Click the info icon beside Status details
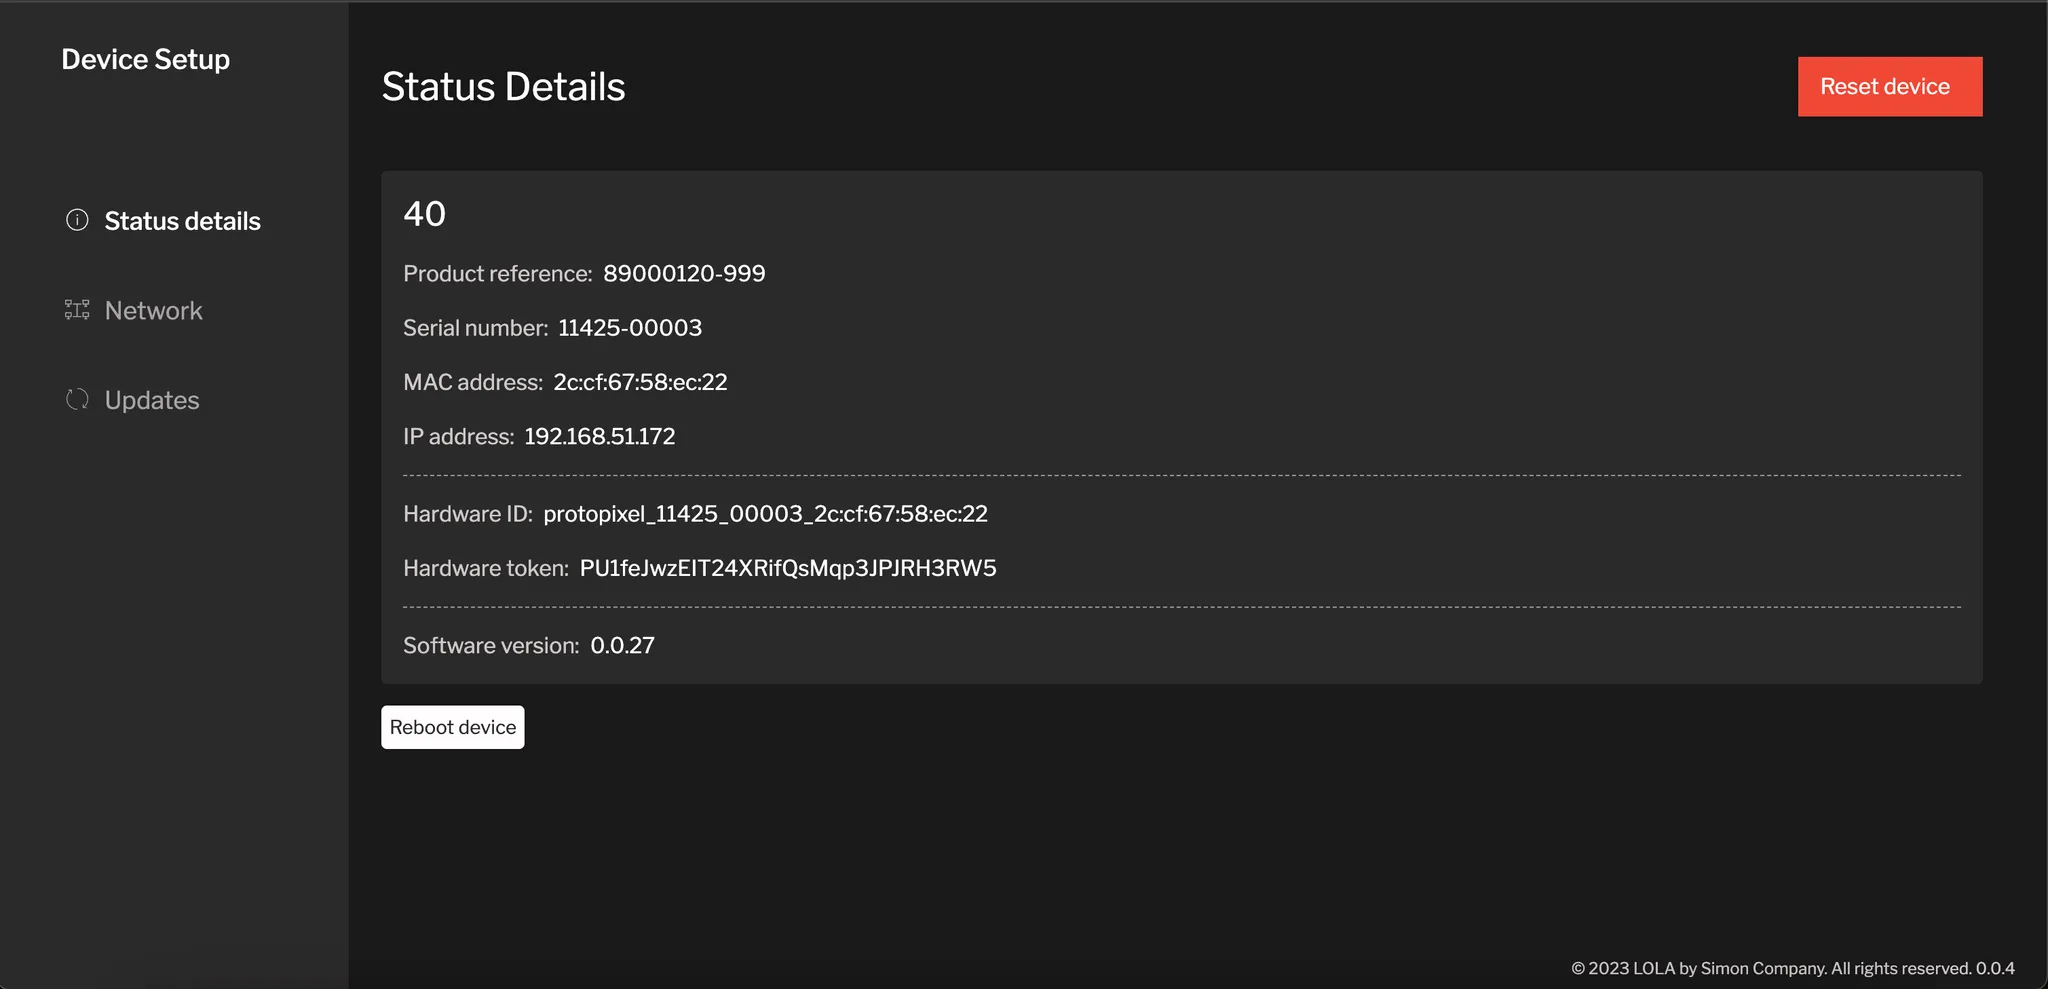2048x989 pixels. click(77, 220)
